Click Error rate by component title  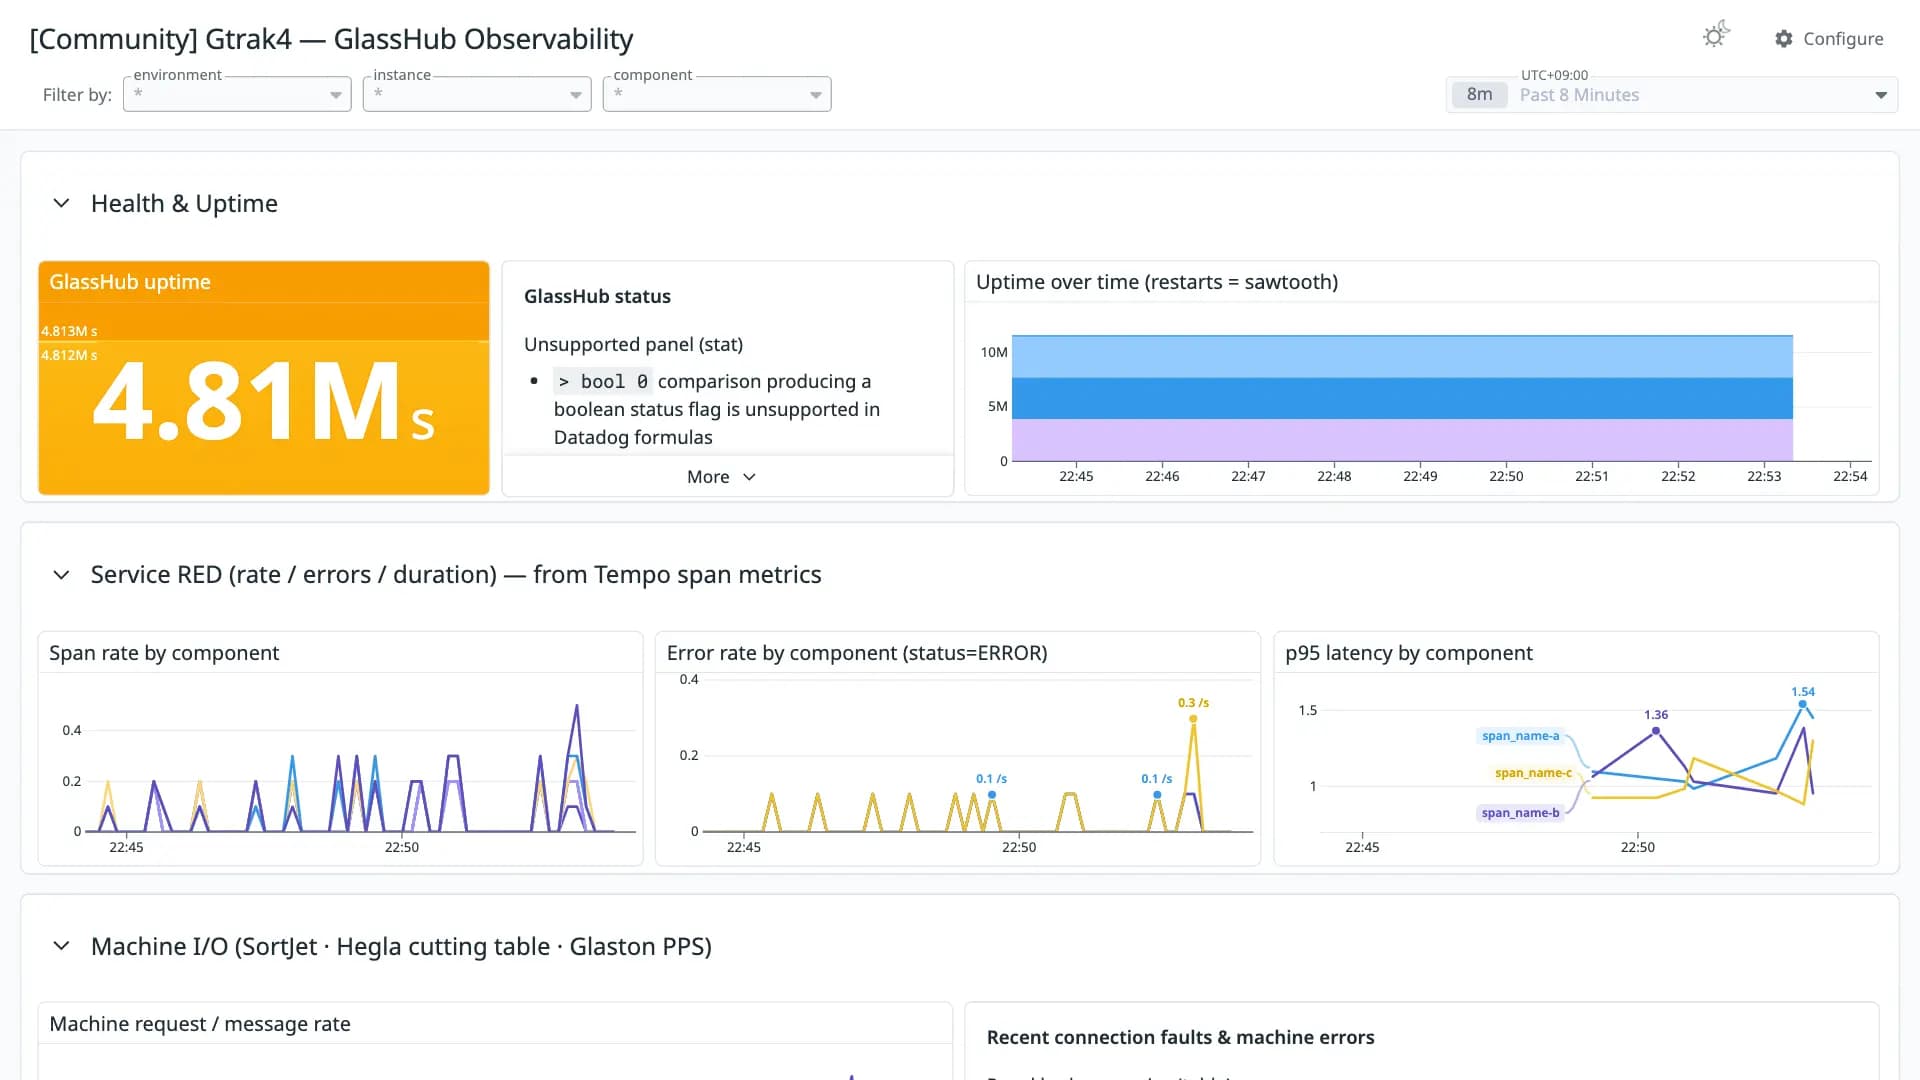click(x=857, y=653)
